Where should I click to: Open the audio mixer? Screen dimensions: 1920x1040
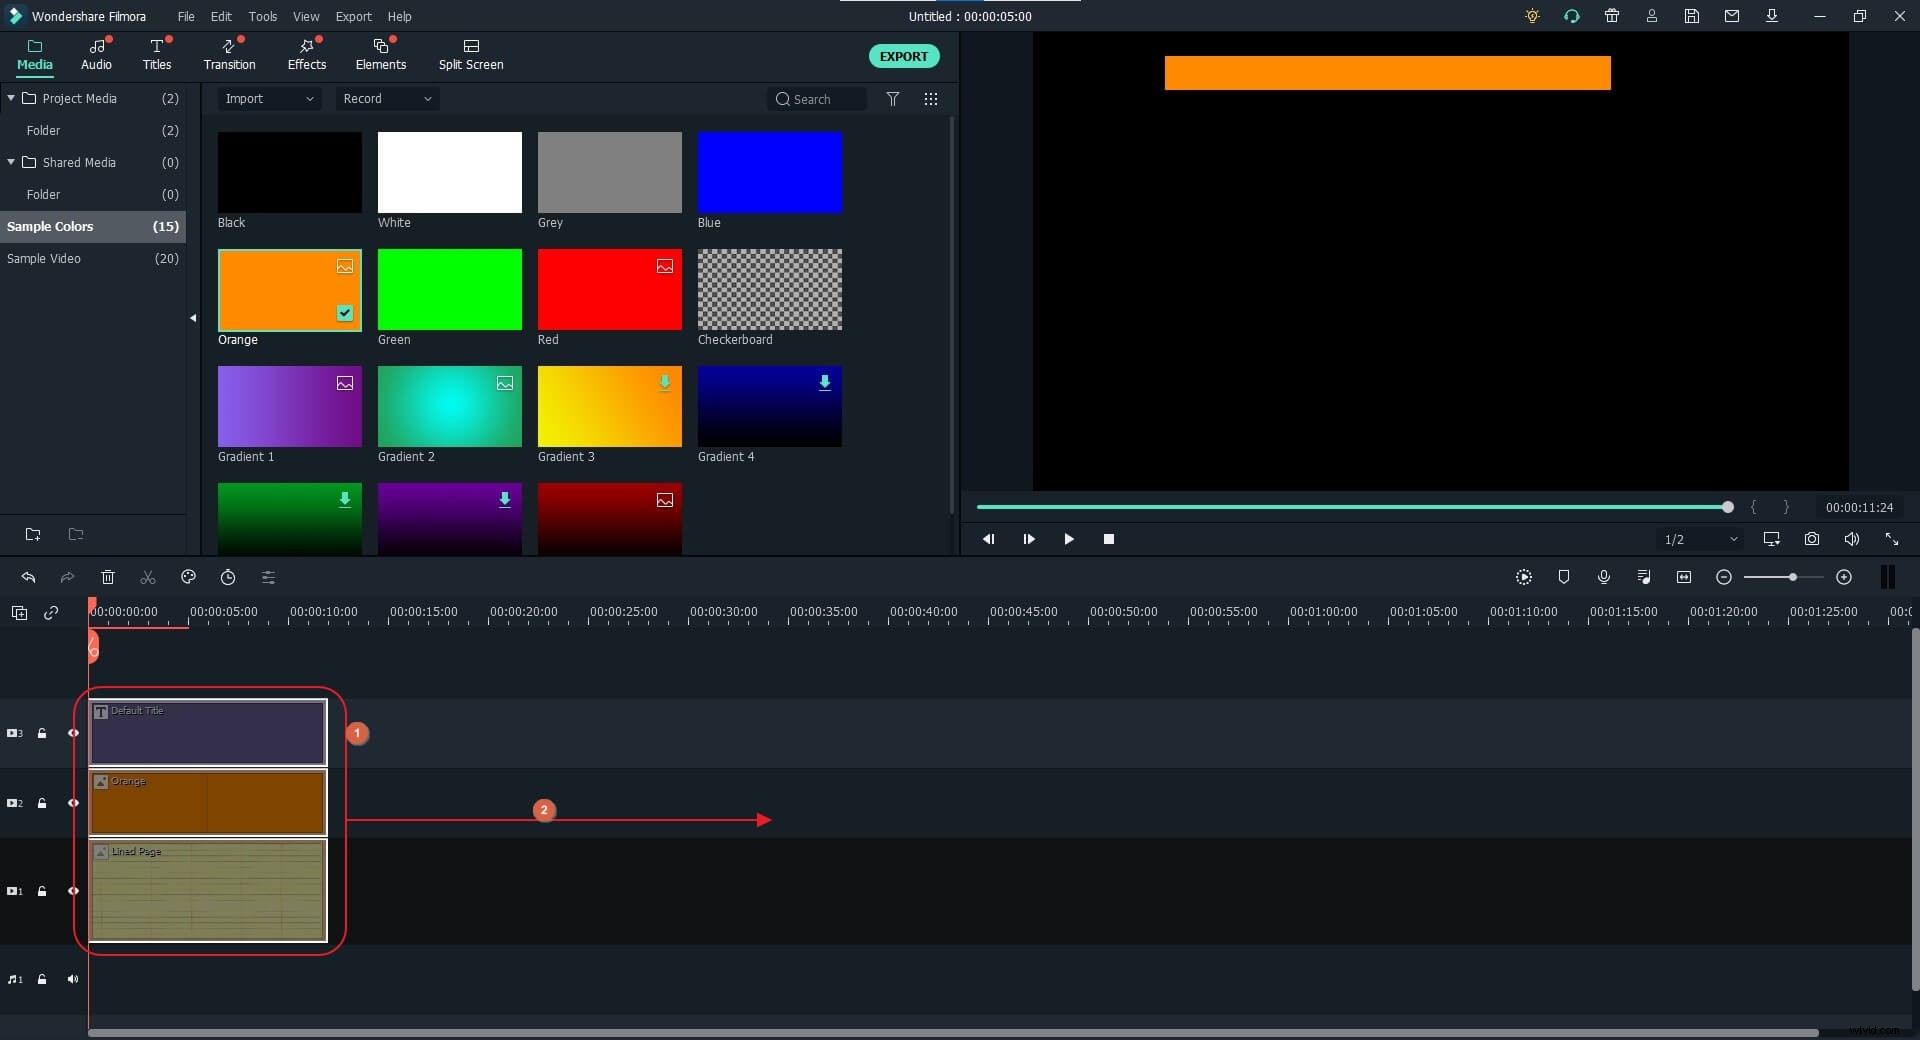(x=1644, y=577)
